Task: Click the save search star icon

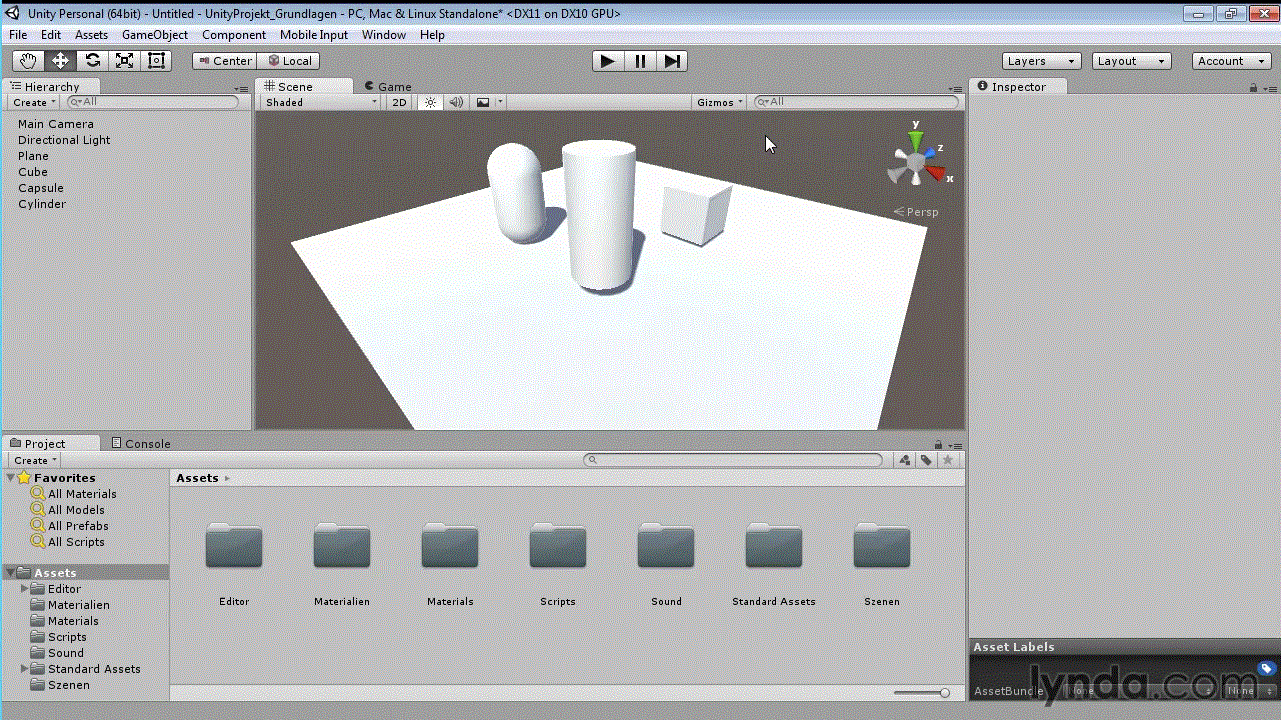Action: (948, 460)
